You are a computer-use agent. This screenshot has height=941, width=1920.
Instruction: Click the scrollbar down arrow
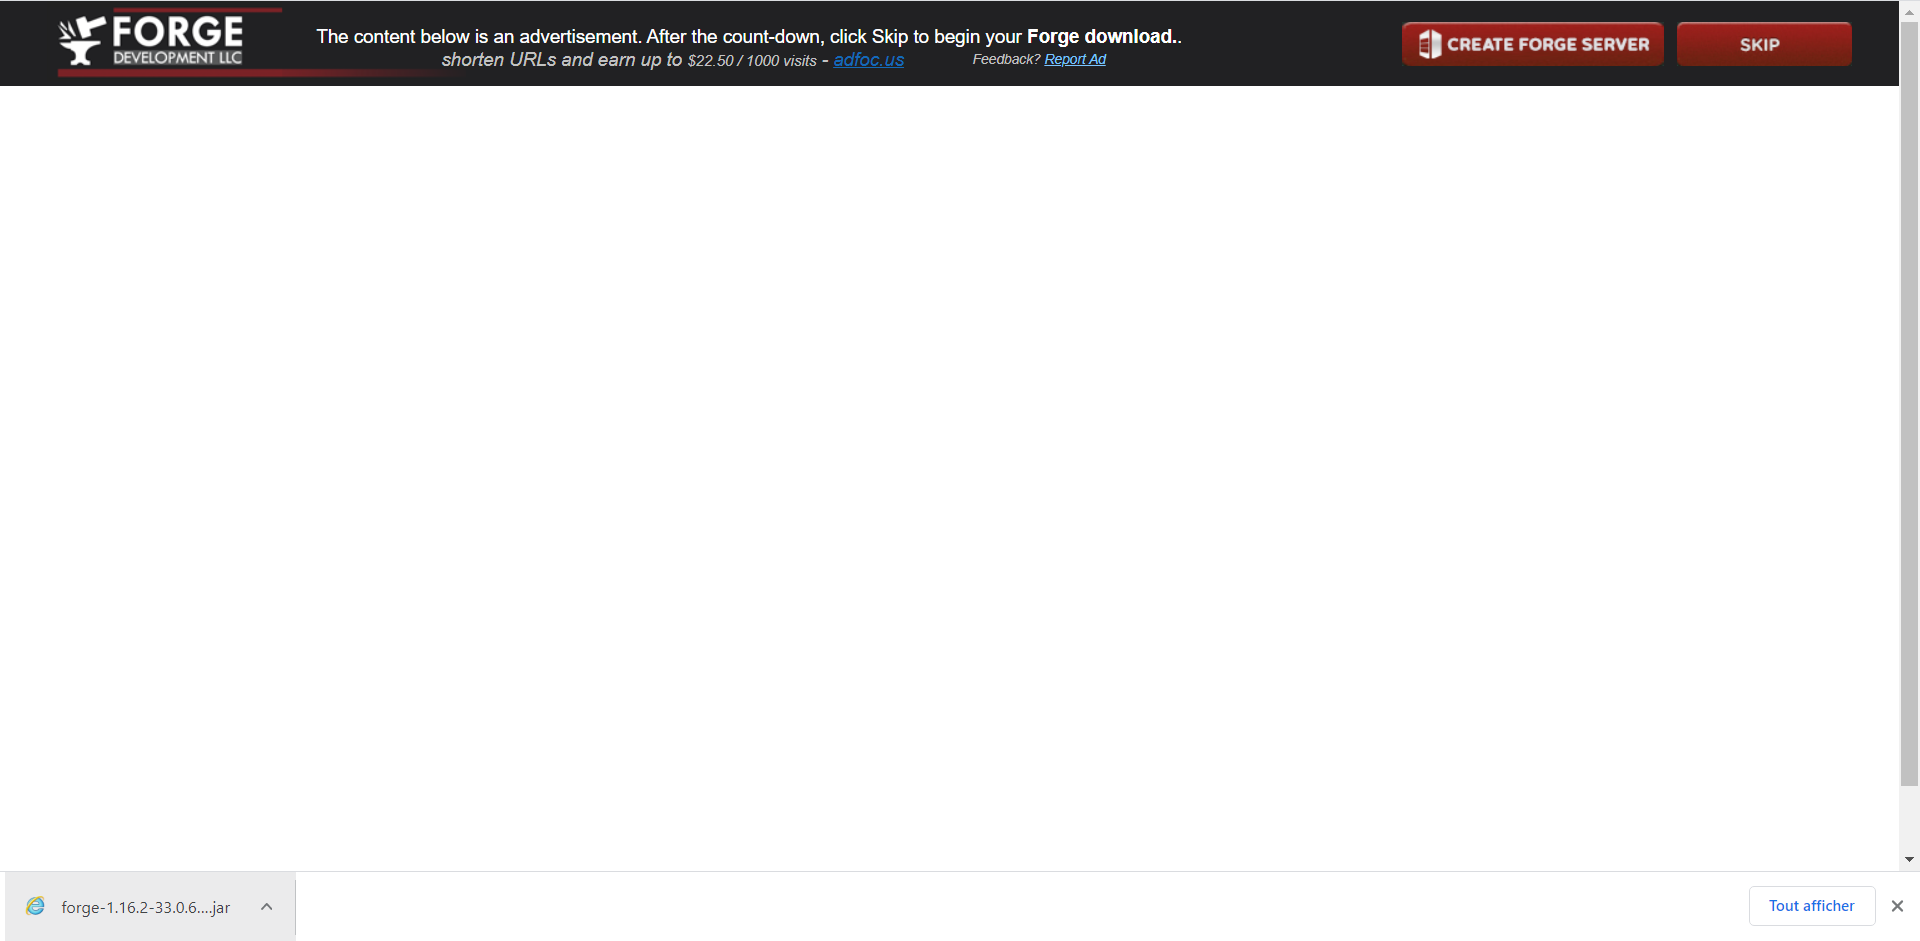(1909, 859)
